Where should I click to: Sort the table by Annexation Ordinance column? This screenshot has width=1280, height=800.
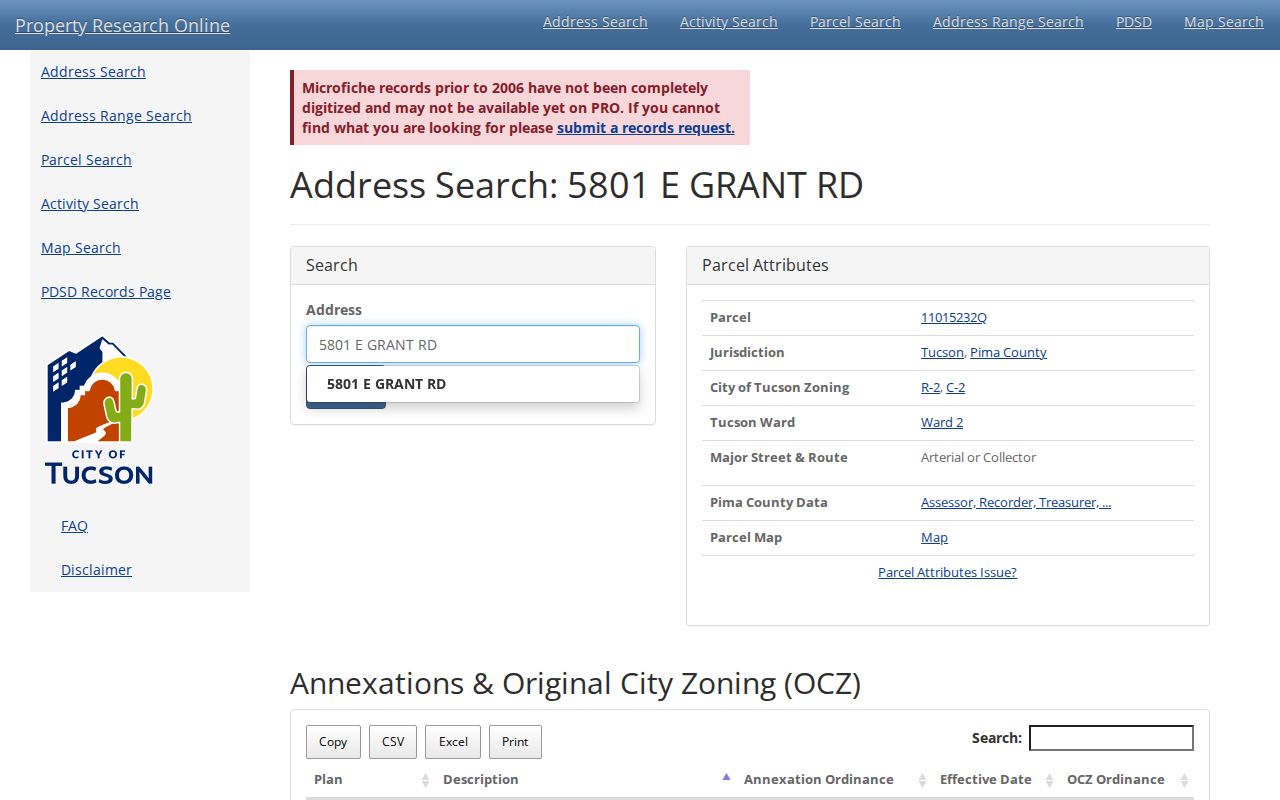pyautogui.click(x=833, y=780)
